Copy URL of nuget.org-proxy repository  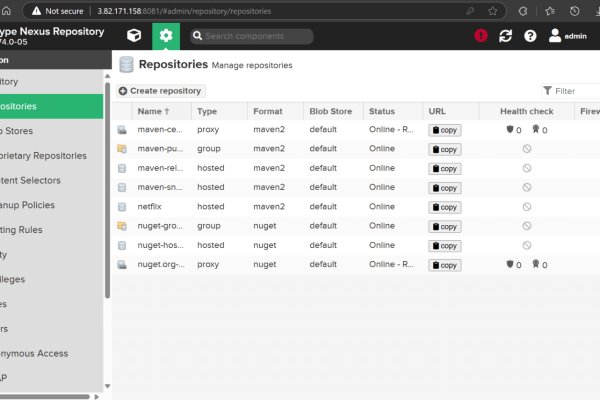pos(445,265)
